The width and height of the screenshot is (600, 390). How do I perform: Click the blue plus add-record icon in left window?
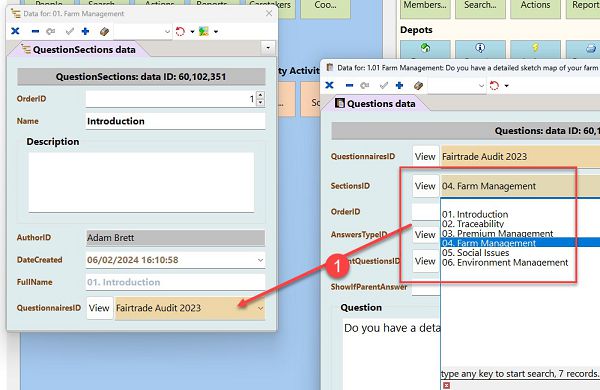(85, 31)
